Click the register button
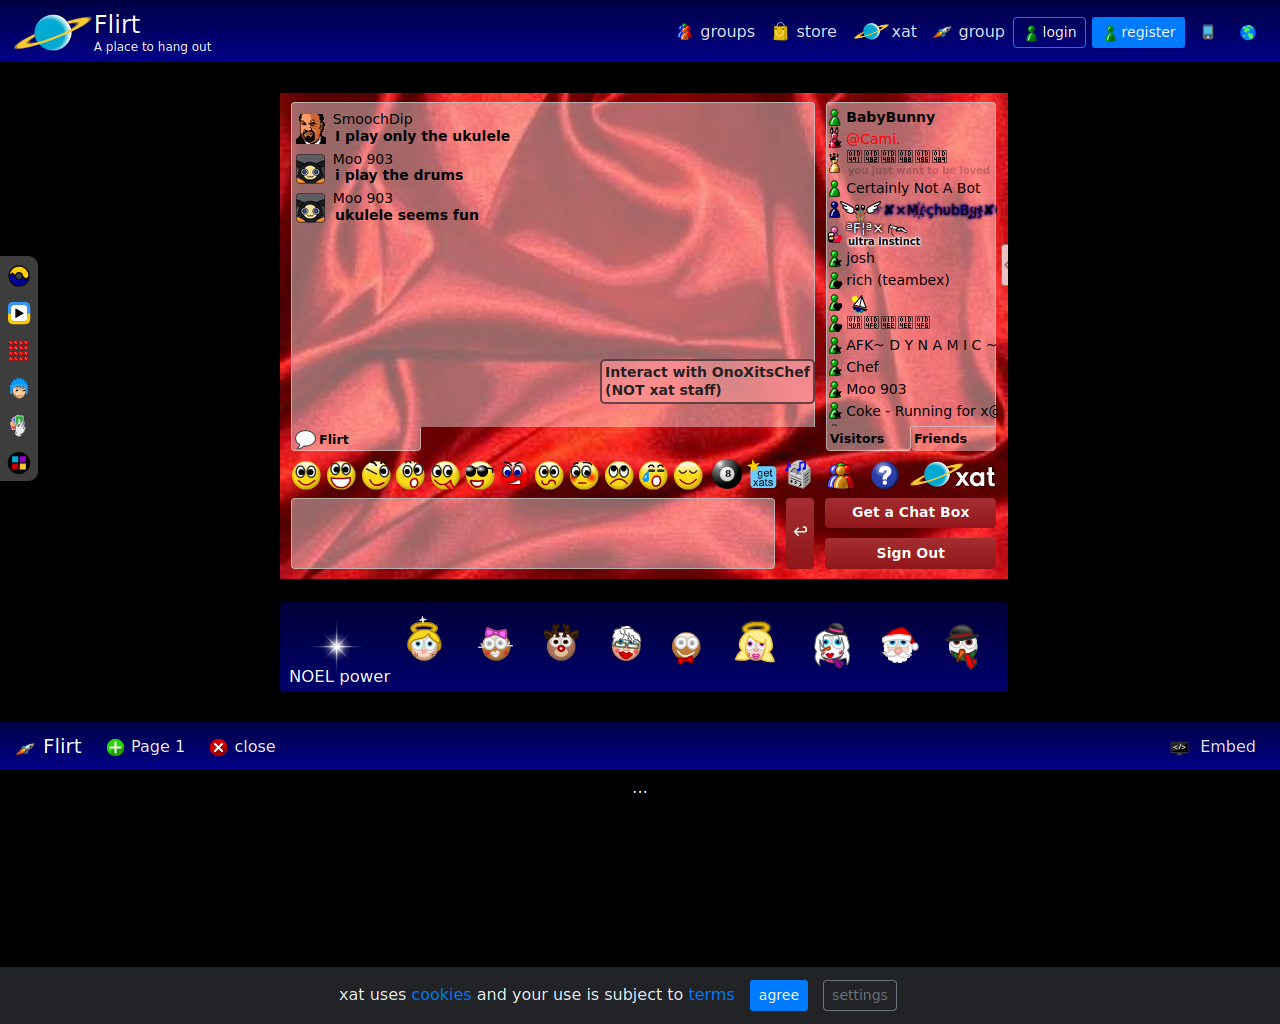This screenshot has width=1280, height=1024. pyautogui.click(x=1138, y=32)
